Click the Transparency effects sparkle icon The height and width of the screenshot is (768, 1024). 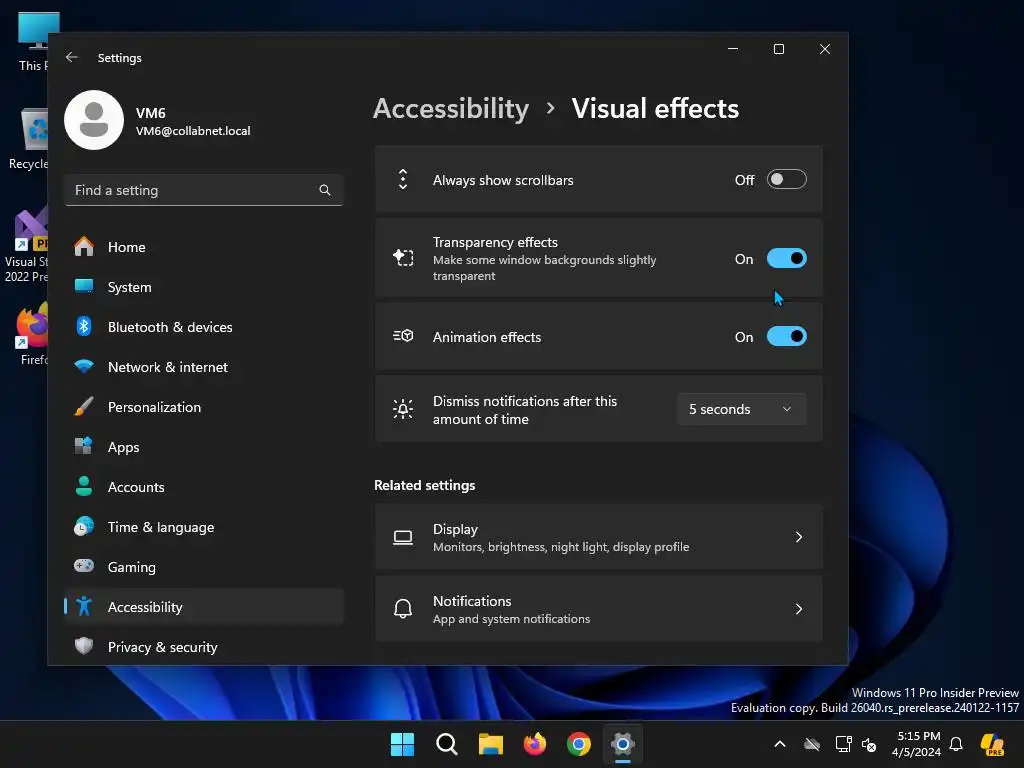coord(403,258)
